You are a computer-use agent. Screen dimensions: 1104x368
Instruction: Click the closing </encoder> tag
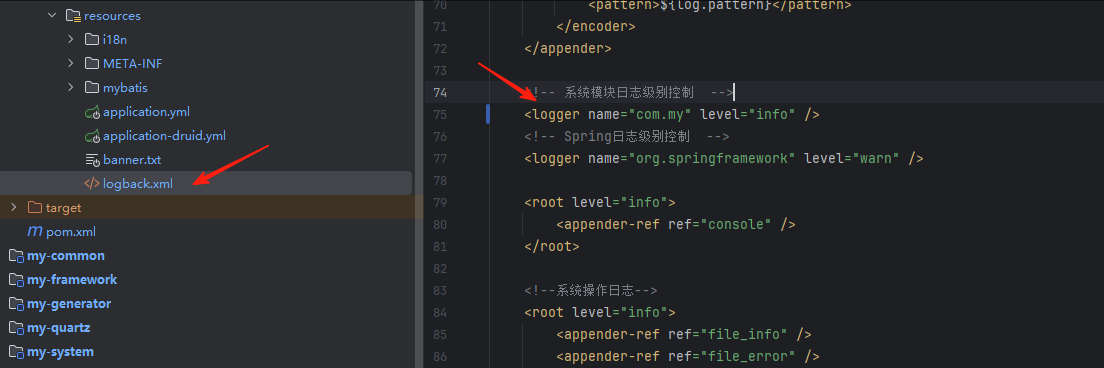pyautogui.click(x=596, y=27)
